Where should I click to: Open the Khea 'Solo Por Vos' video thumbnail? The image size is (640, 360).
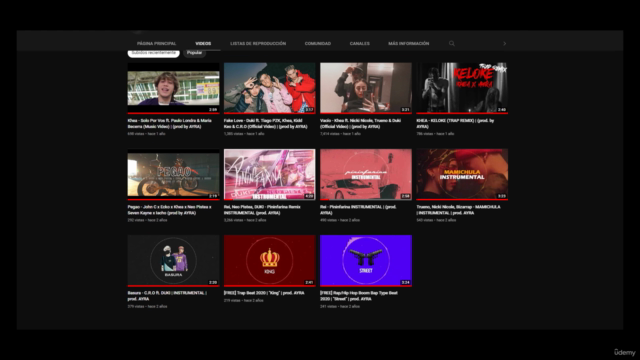(173, 88)
